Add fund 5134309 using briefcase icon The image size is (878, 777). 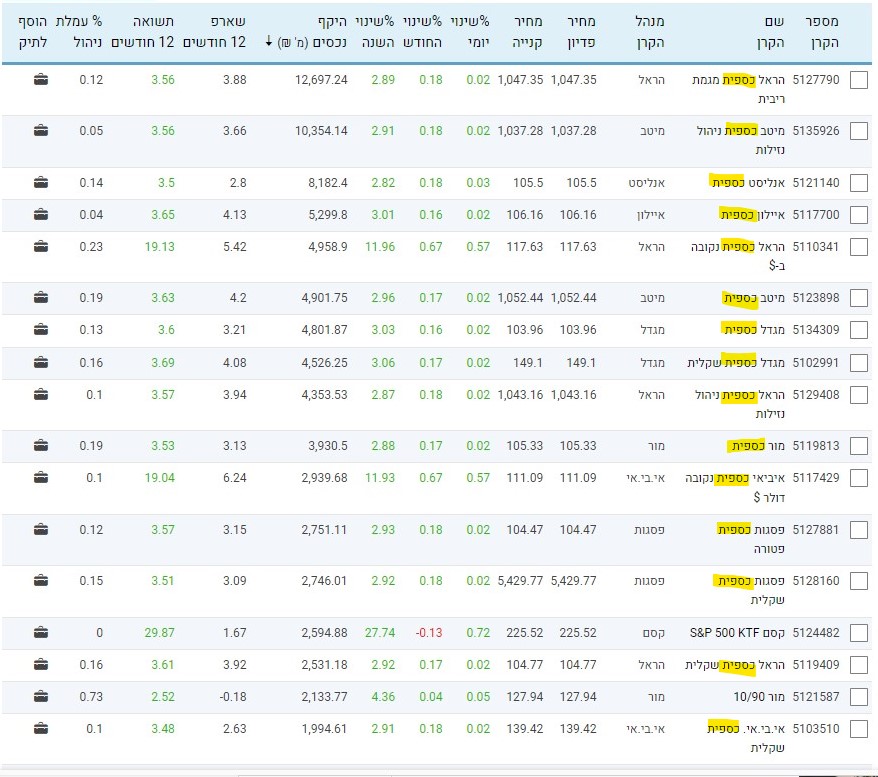click(41, 329)
